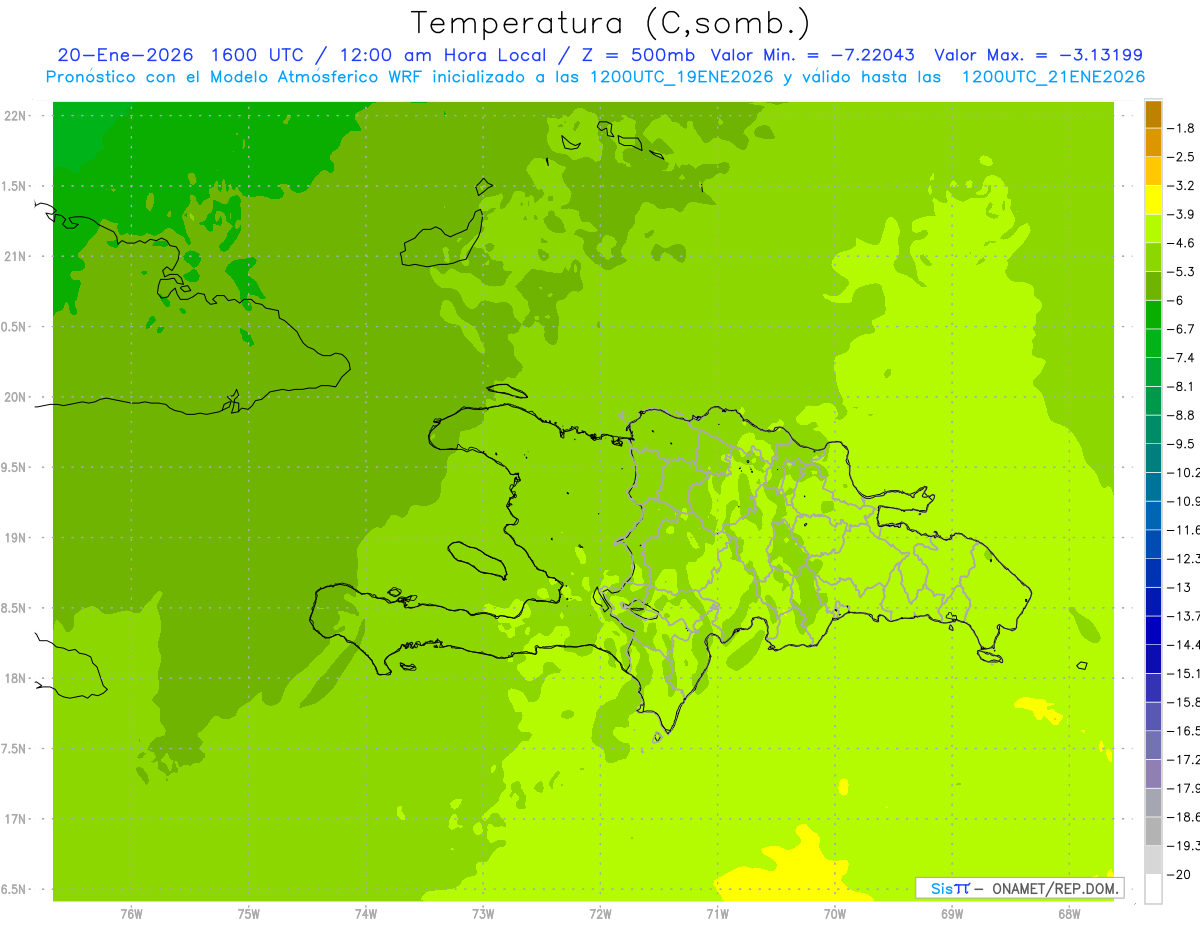The width and height of the screenshot is (1200, 927).
Task: Click the 'ONAMET/REP.DOM.' credit label
Action: (1056, 887)
